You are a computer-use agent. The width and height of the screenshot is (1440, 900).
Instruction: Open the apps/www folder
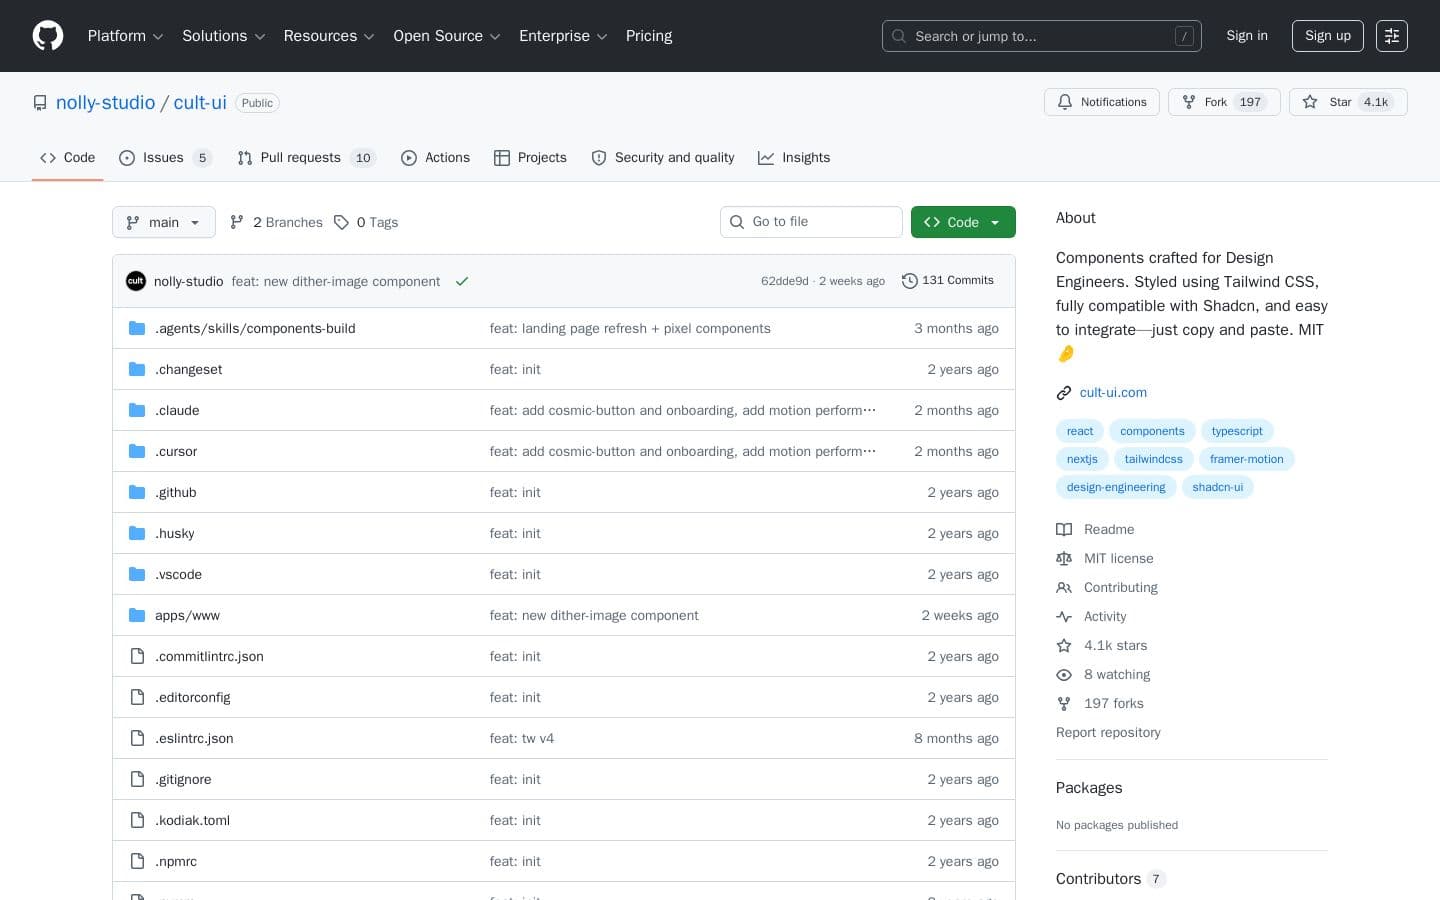(x=187, y=615)
